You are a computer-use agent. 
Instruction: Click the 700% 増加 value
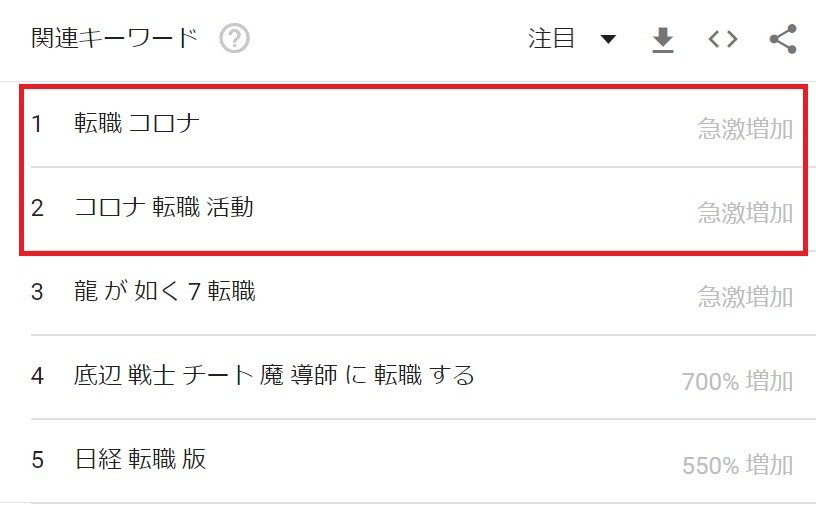pos(737,381)
